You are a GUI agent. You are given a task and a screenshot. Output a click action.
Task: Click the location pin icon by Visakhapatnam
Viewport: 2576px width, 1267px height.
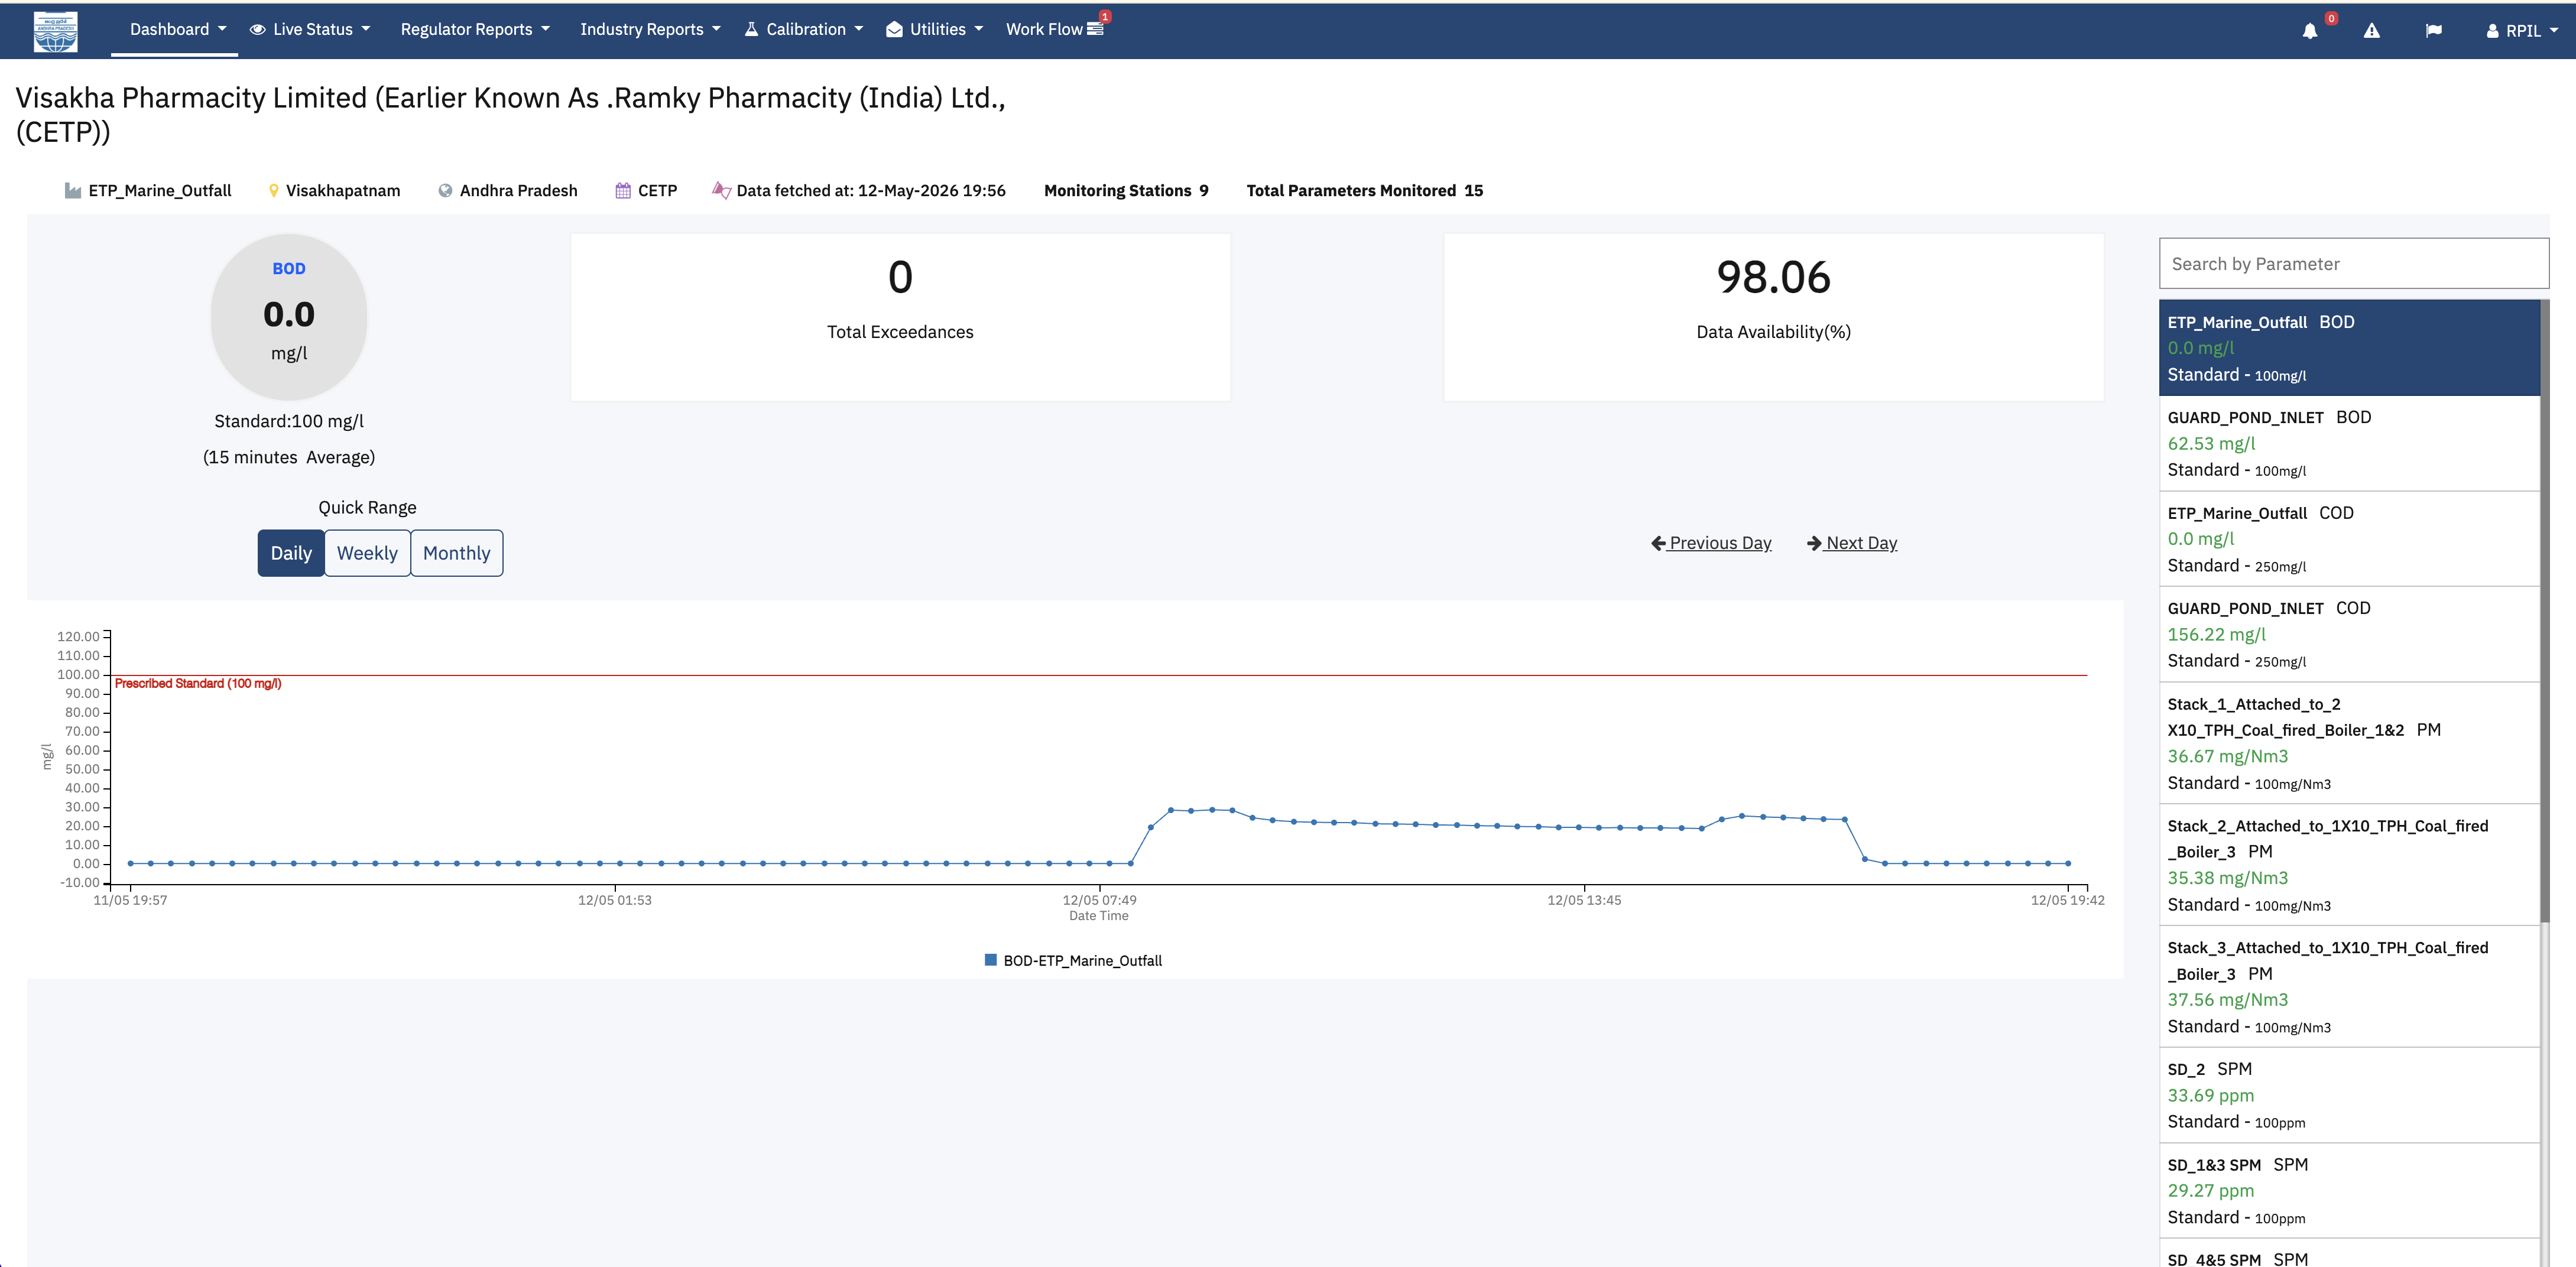tap(273, 190)
